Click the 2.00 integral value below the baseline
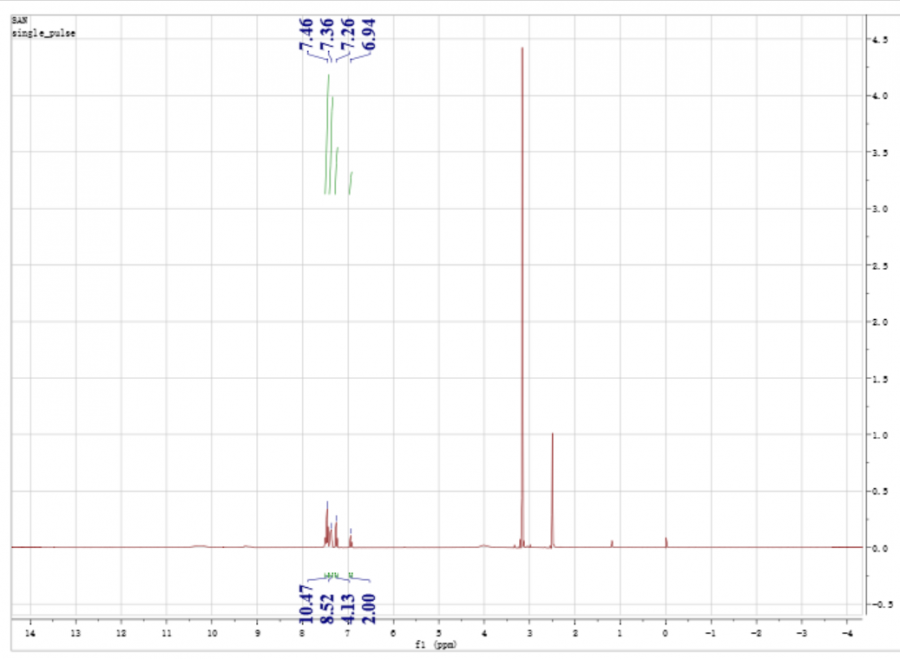 pyautogui.click(x=368, y=609)
